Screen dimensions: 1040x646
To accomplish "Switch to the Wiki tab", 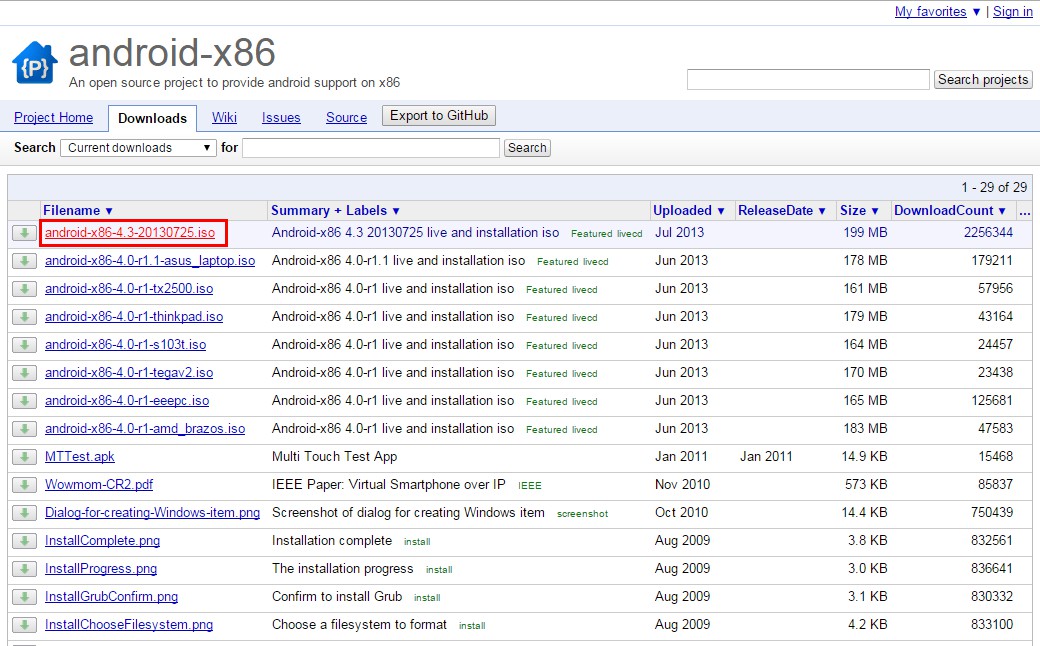I will (x=224, y=118).
